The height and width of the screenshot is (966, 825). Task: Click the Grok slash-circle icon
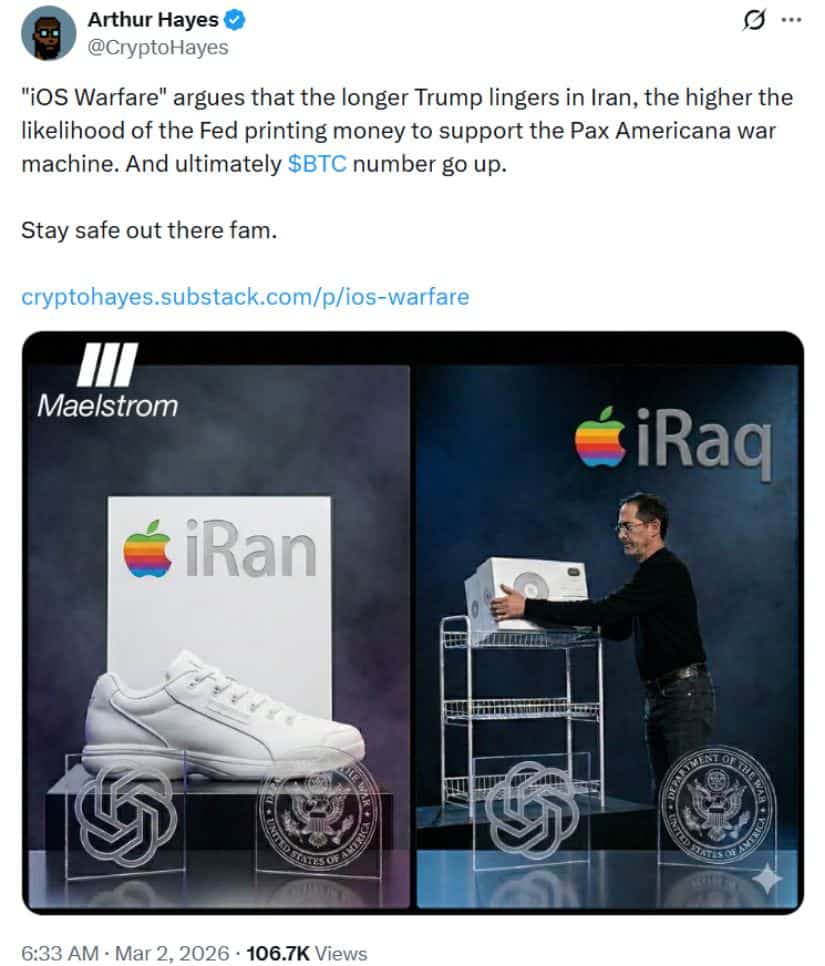point(754,20)
